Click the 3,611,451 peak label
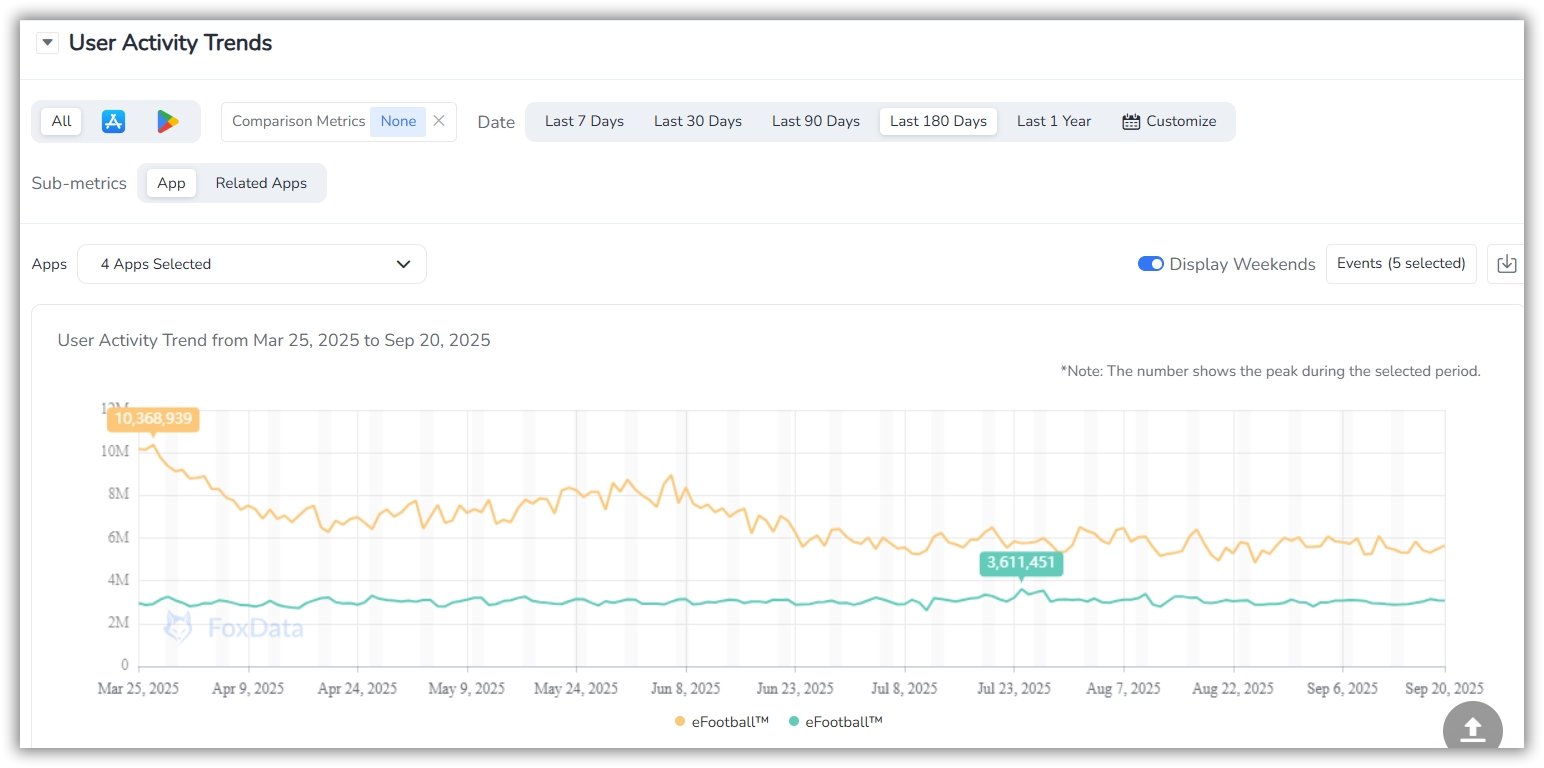The width and height of the screenshot is (1544, 768). coord(1021,563)
